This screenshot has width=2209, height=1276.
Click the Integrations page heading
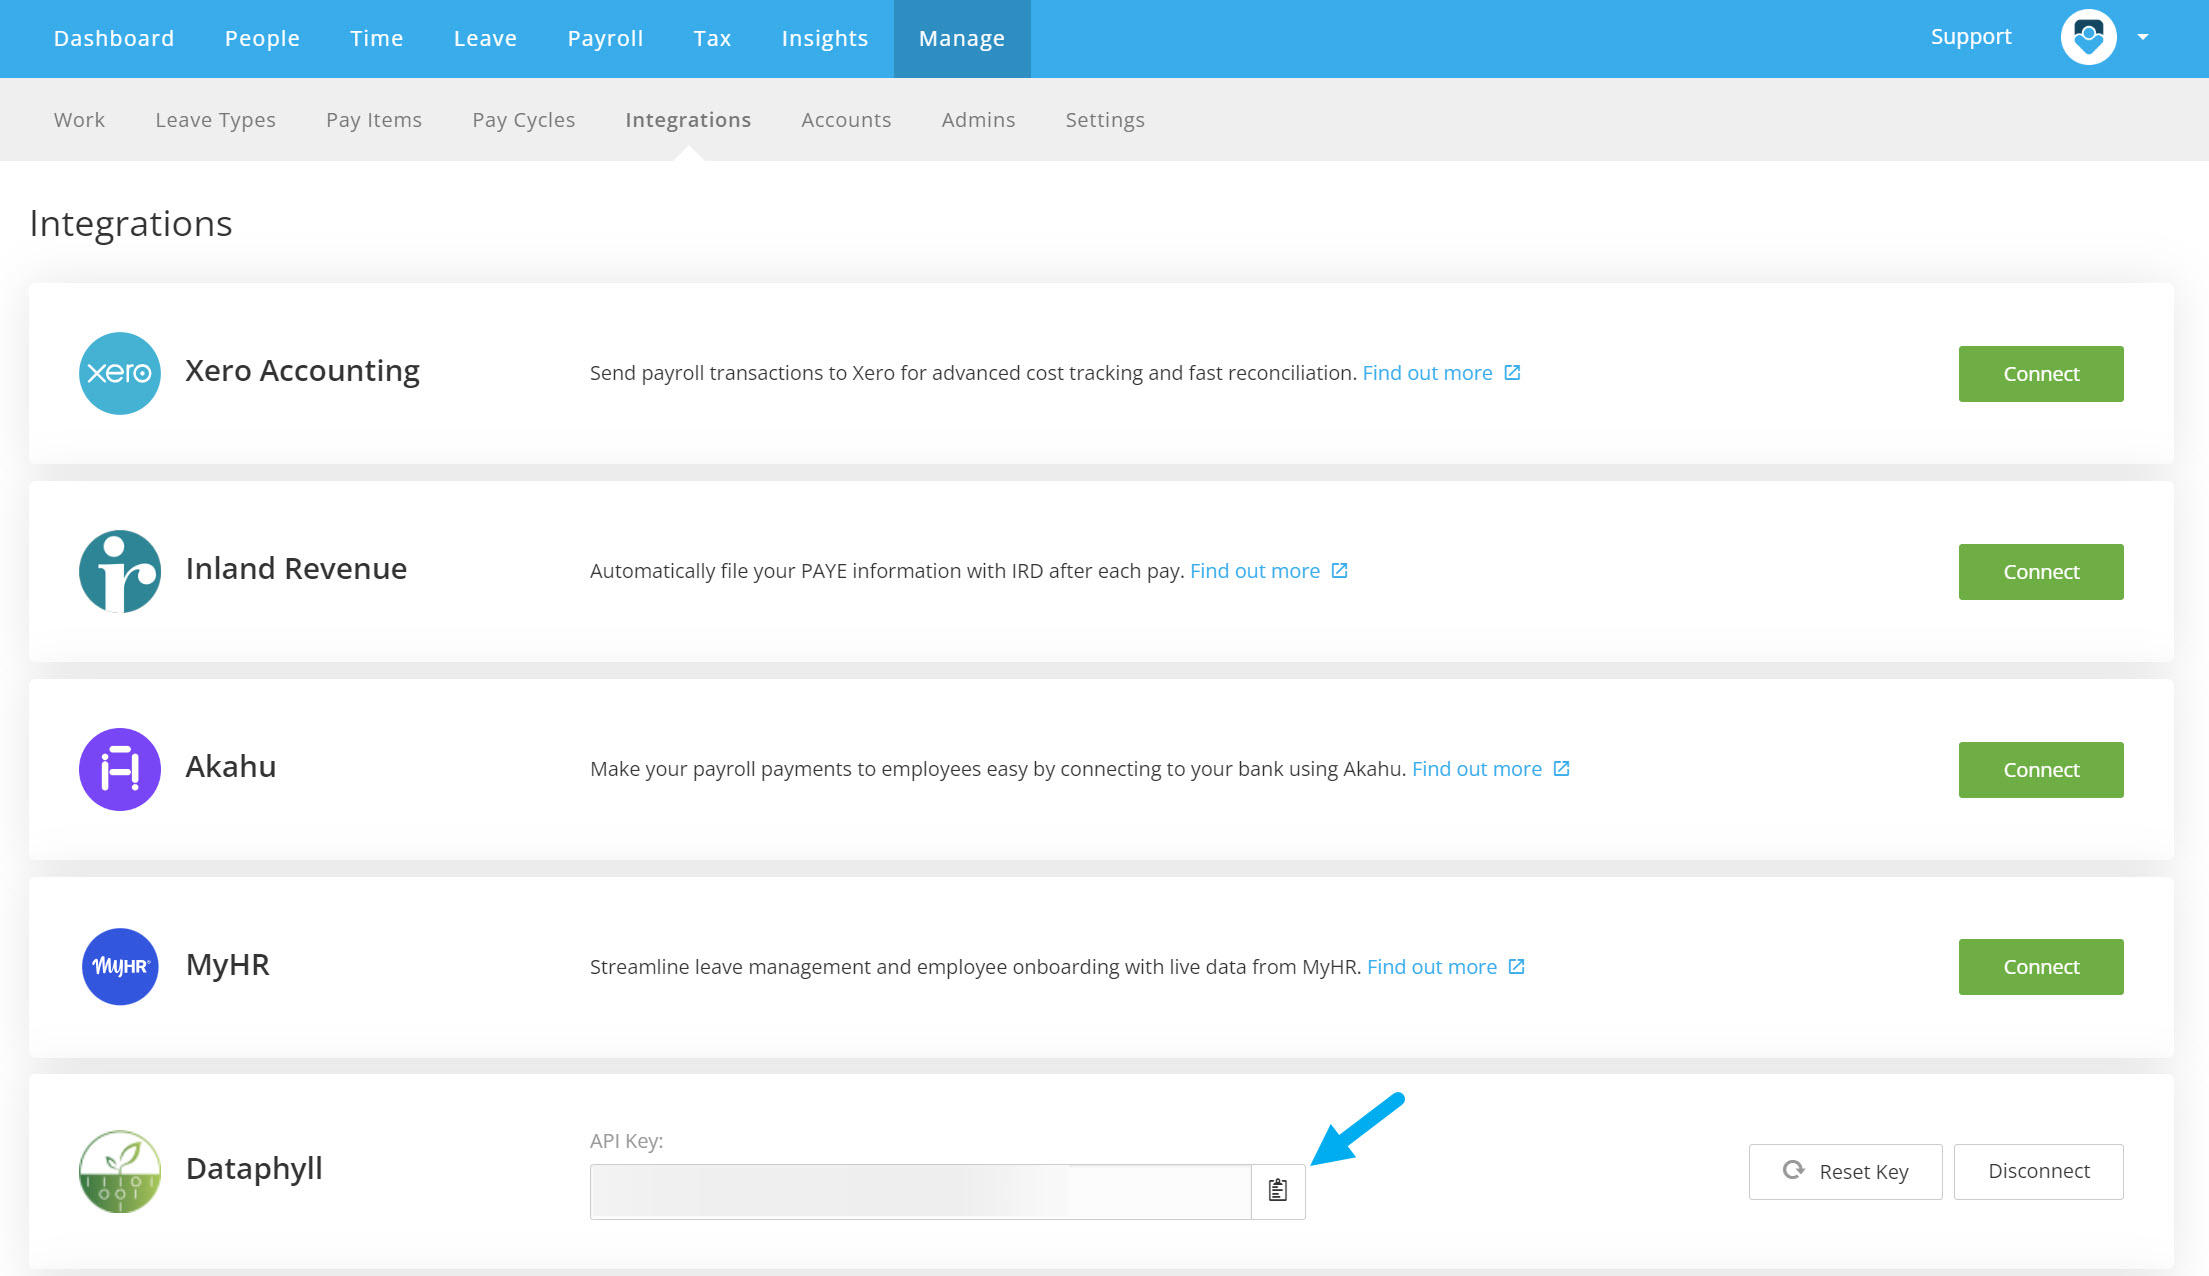(x=131, y=224)
